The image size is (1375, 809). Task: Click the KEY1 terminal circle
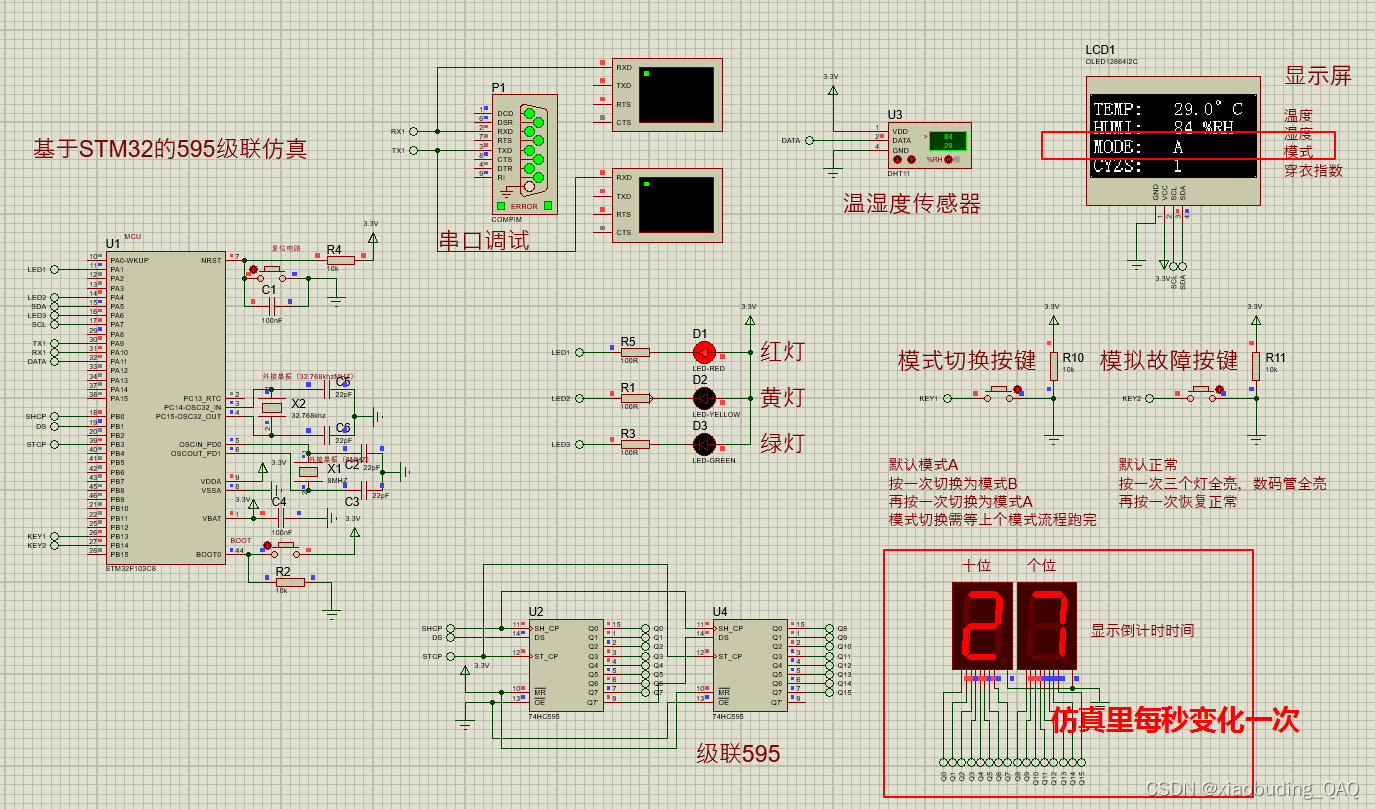(x=949, y=398)
